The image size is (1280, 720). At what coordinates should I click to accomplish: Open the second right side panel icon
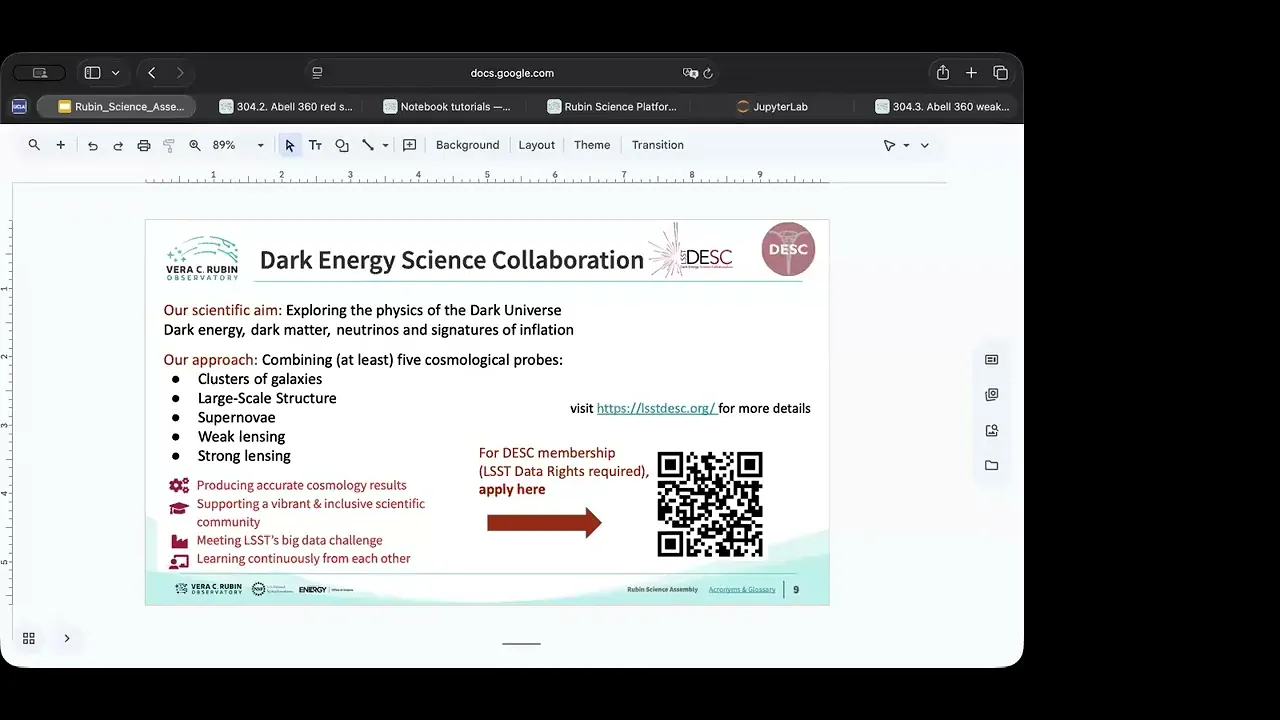(991, 395)
